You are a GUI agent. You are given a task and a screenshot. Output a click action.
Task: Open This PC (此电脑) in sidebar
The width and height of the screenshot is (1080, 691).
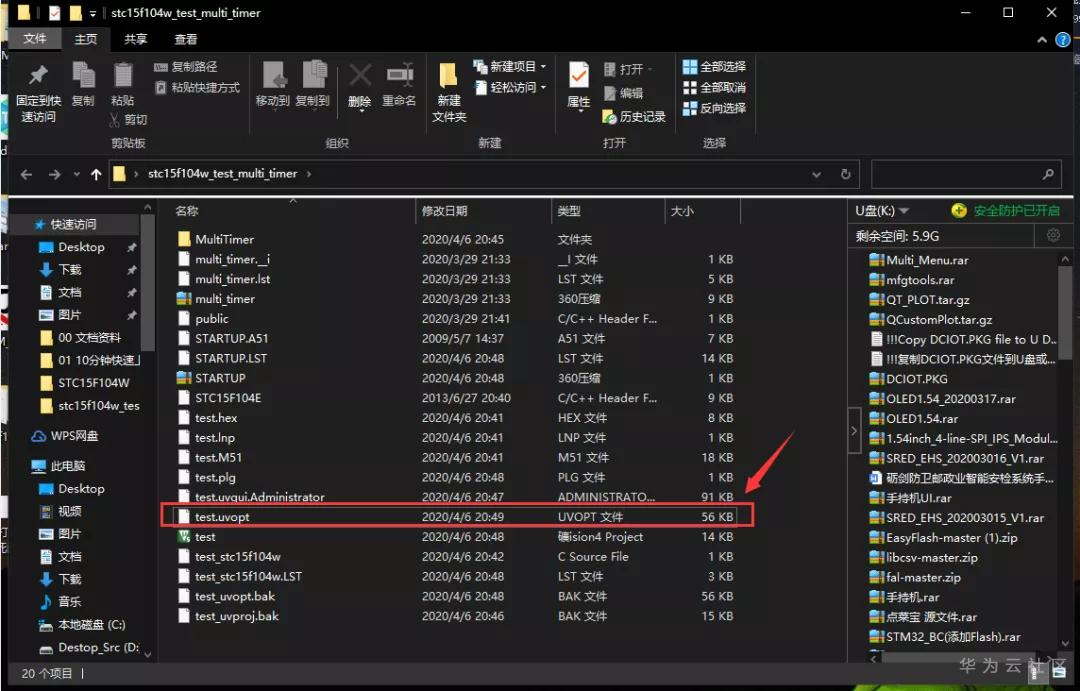tap(68, 466)
